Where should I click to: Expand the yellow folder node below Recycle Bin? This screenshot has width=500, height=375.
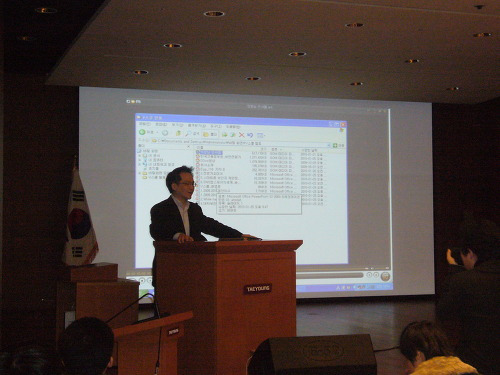point(139,173)
